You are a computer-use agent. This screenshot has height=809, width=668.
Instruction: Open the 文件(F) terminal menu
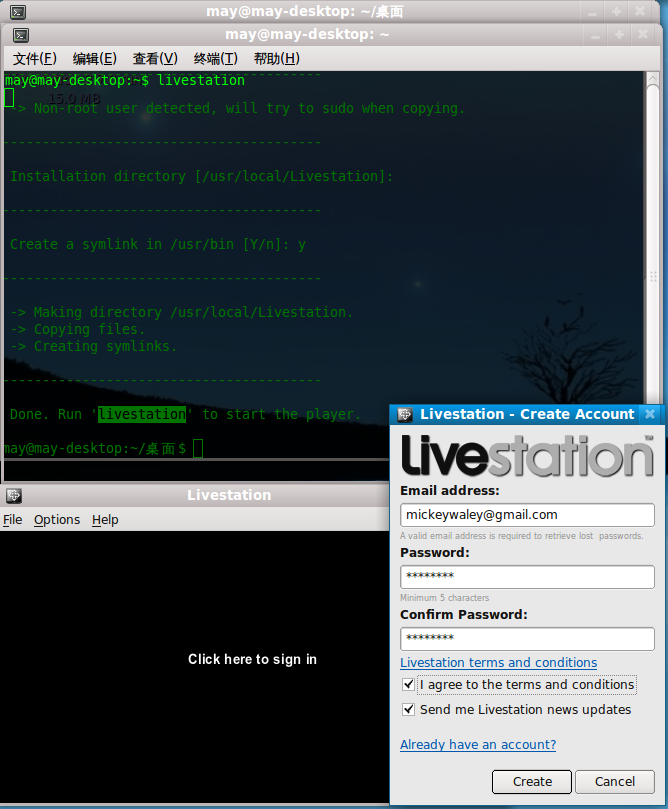coord(35,59)
